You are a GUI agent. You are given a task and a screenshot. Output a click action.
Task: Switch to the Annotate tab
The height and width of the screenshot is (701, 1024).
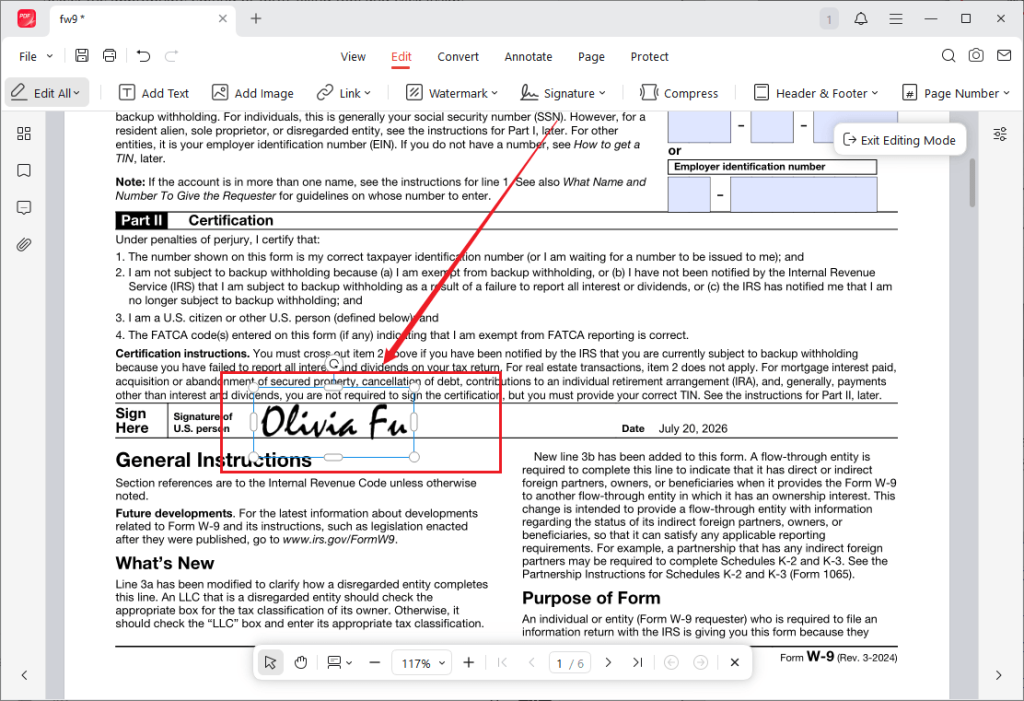coord(528,57)
